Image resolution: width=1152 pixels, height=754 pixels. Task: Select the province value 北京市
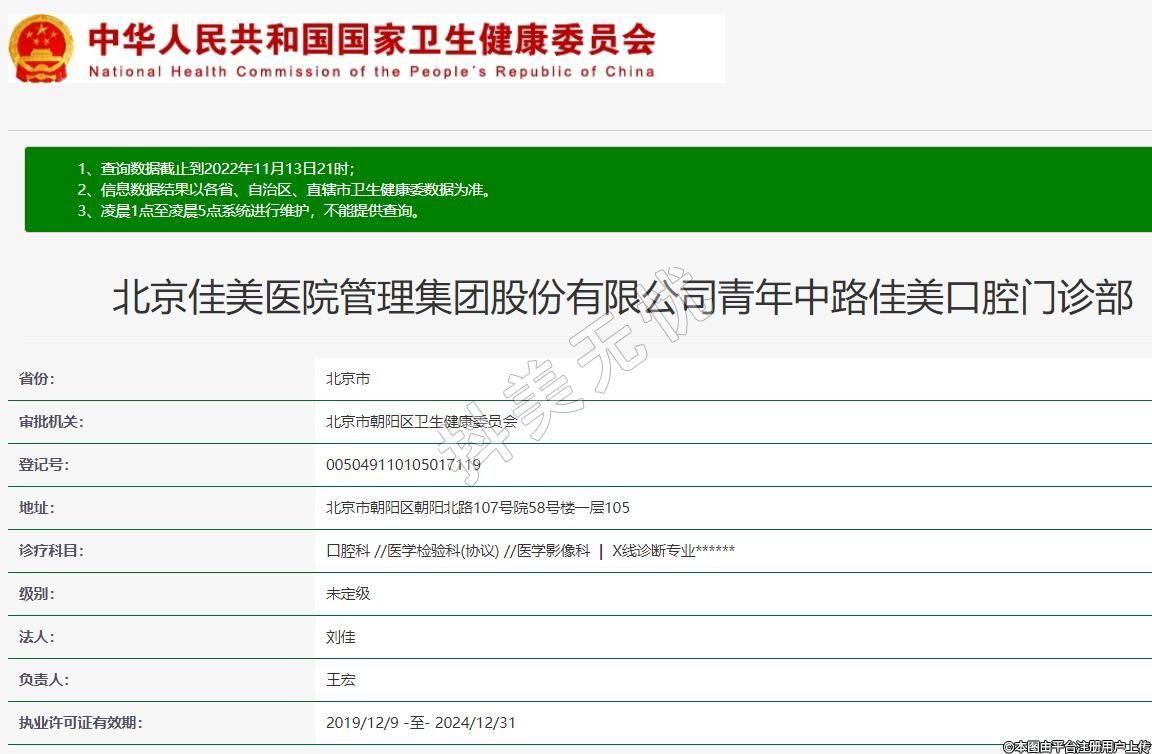click(348, 379)
